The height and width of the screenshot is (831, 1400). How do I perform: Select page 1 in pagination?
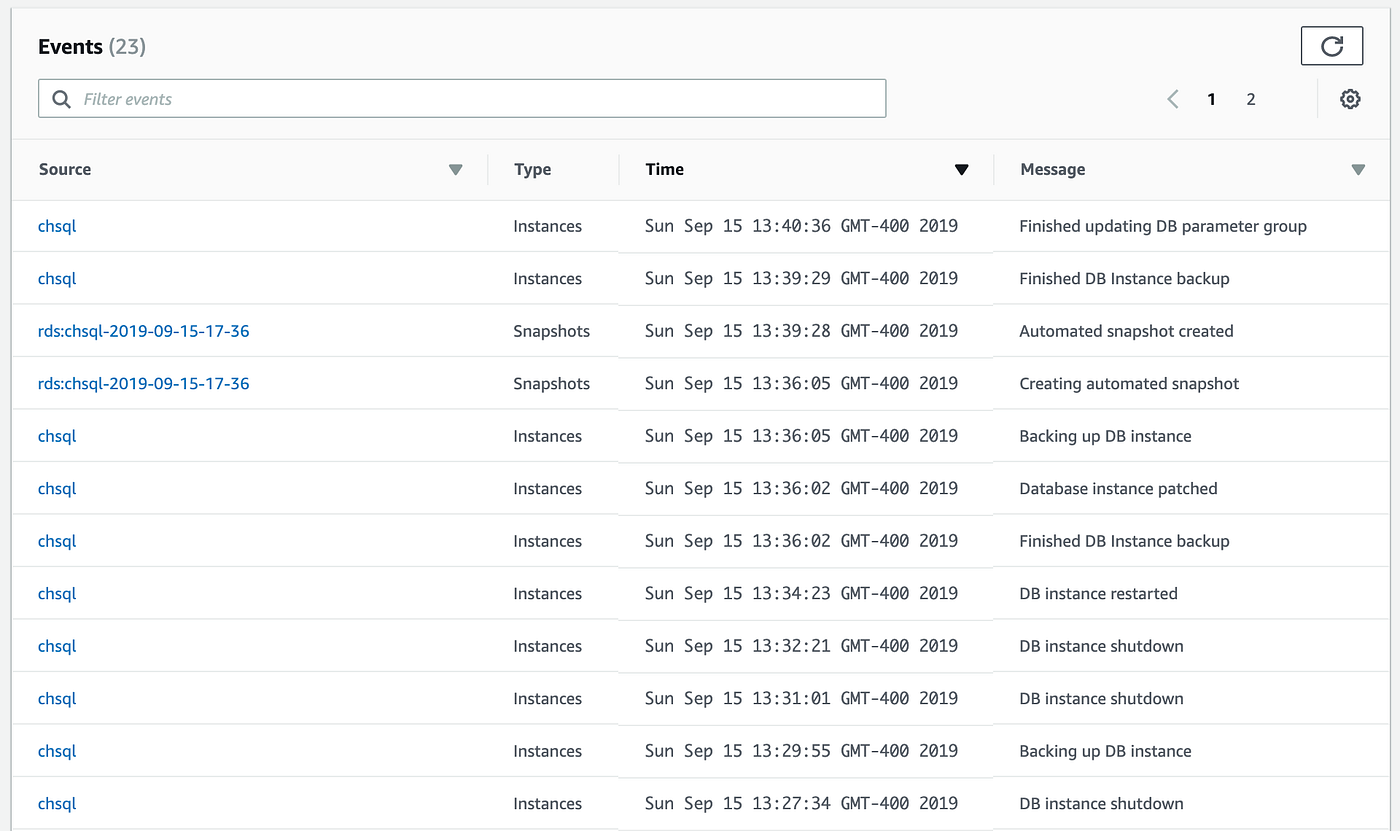(1211, 99)
